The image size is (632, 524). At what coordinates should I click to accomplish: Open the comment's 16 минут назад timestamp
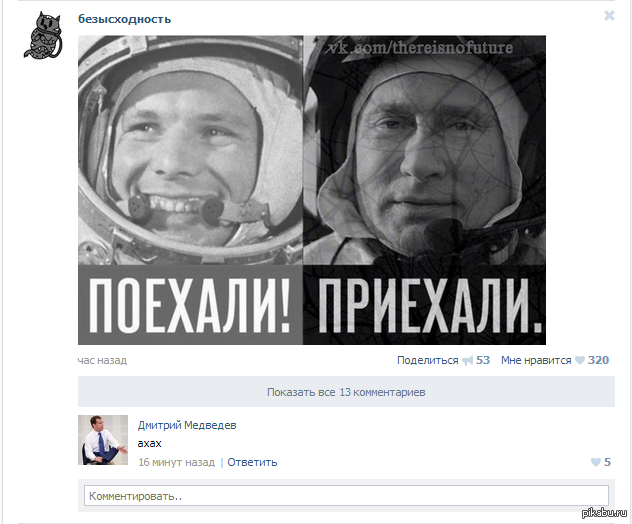[177, 462]
